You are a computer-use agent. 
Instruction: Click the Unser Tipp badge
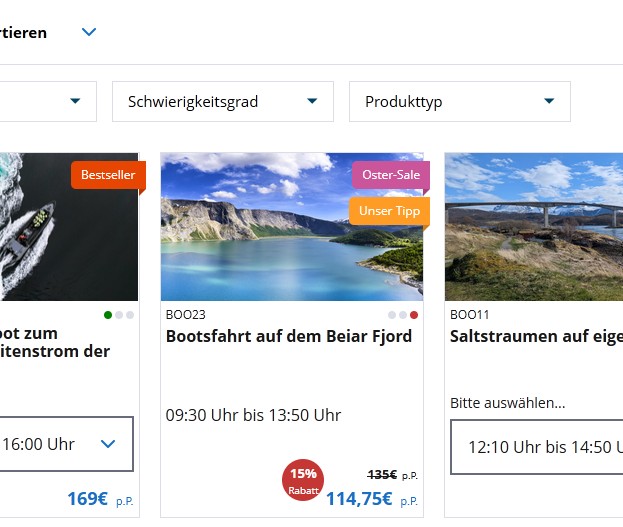[x=389, y=211]
